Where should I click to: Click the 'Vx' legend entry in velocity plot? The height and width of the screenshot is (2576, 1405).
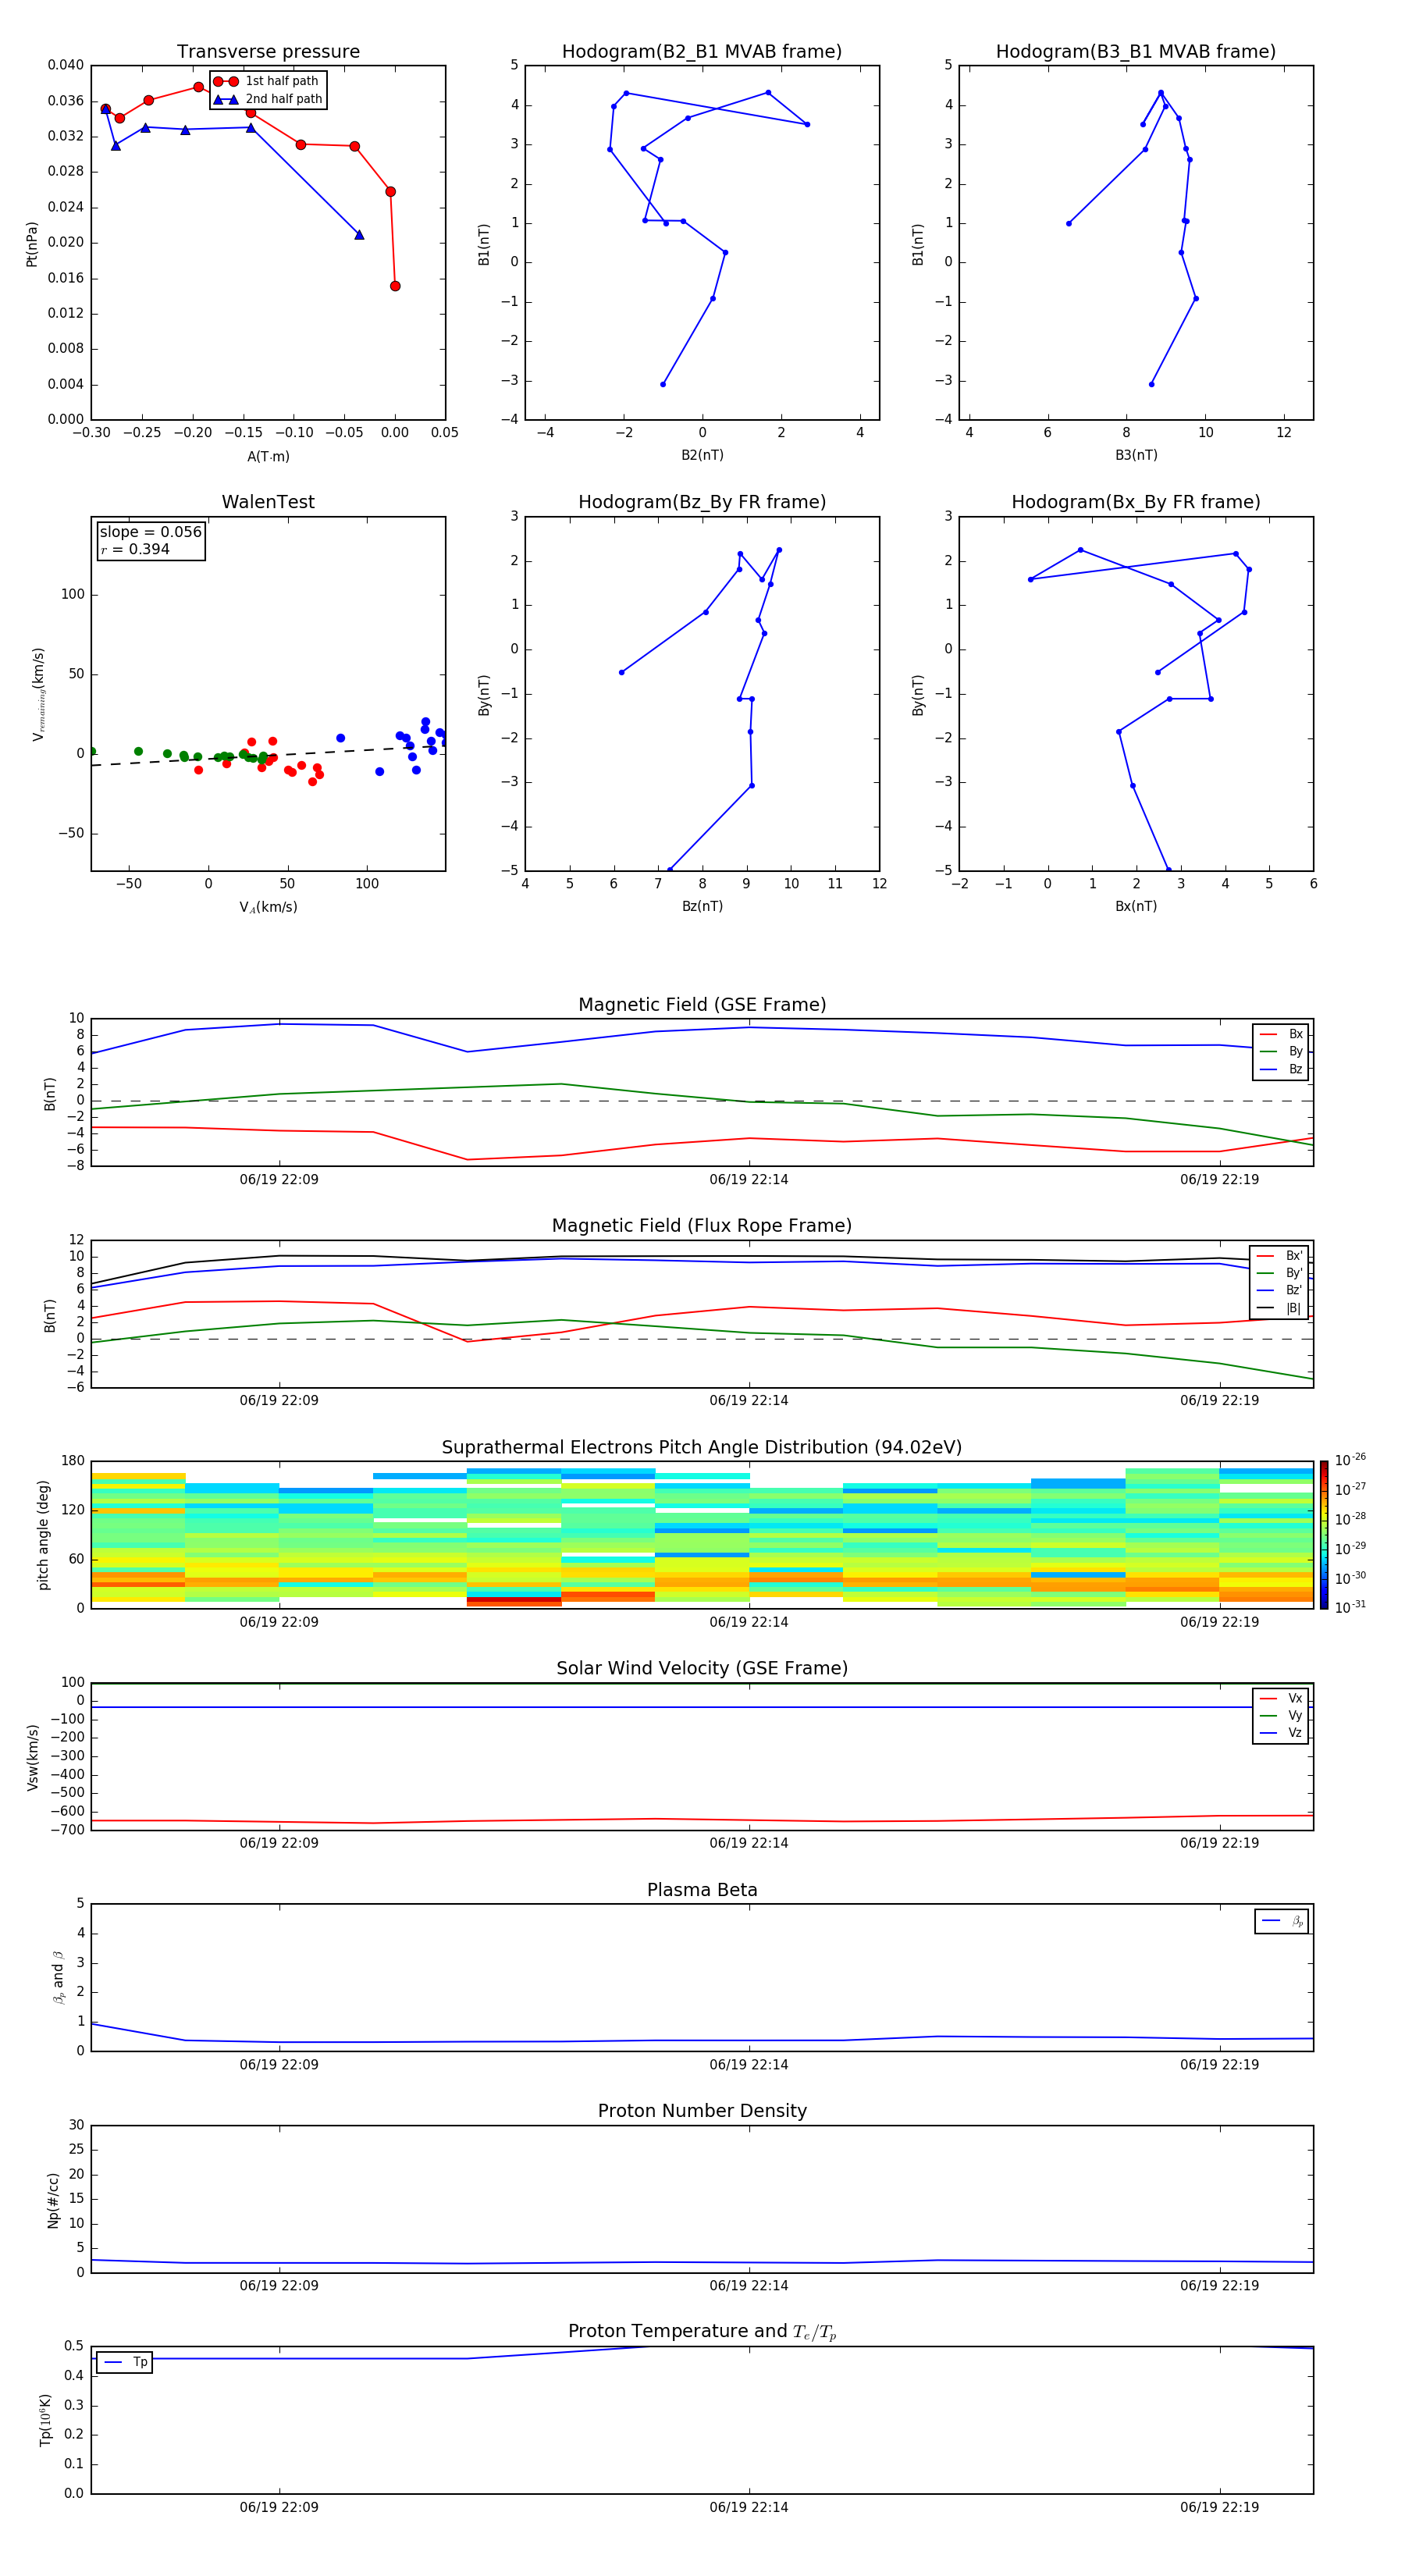point(1281,1698)
